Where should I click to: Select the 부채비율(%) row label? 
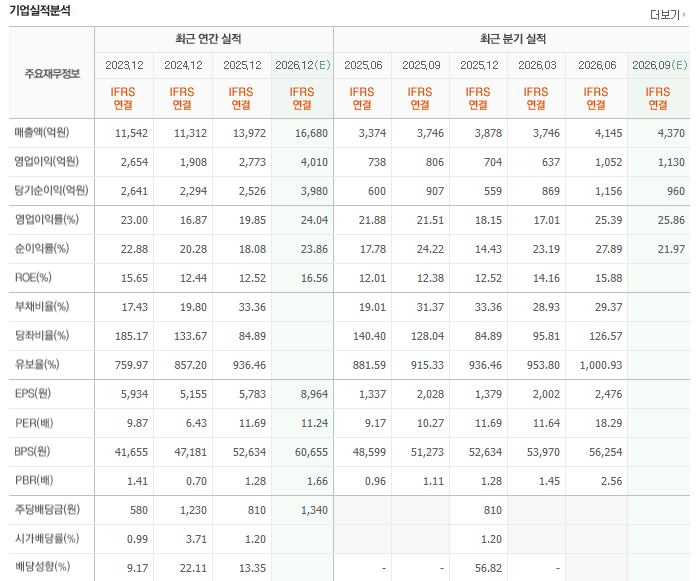(42, 306)
